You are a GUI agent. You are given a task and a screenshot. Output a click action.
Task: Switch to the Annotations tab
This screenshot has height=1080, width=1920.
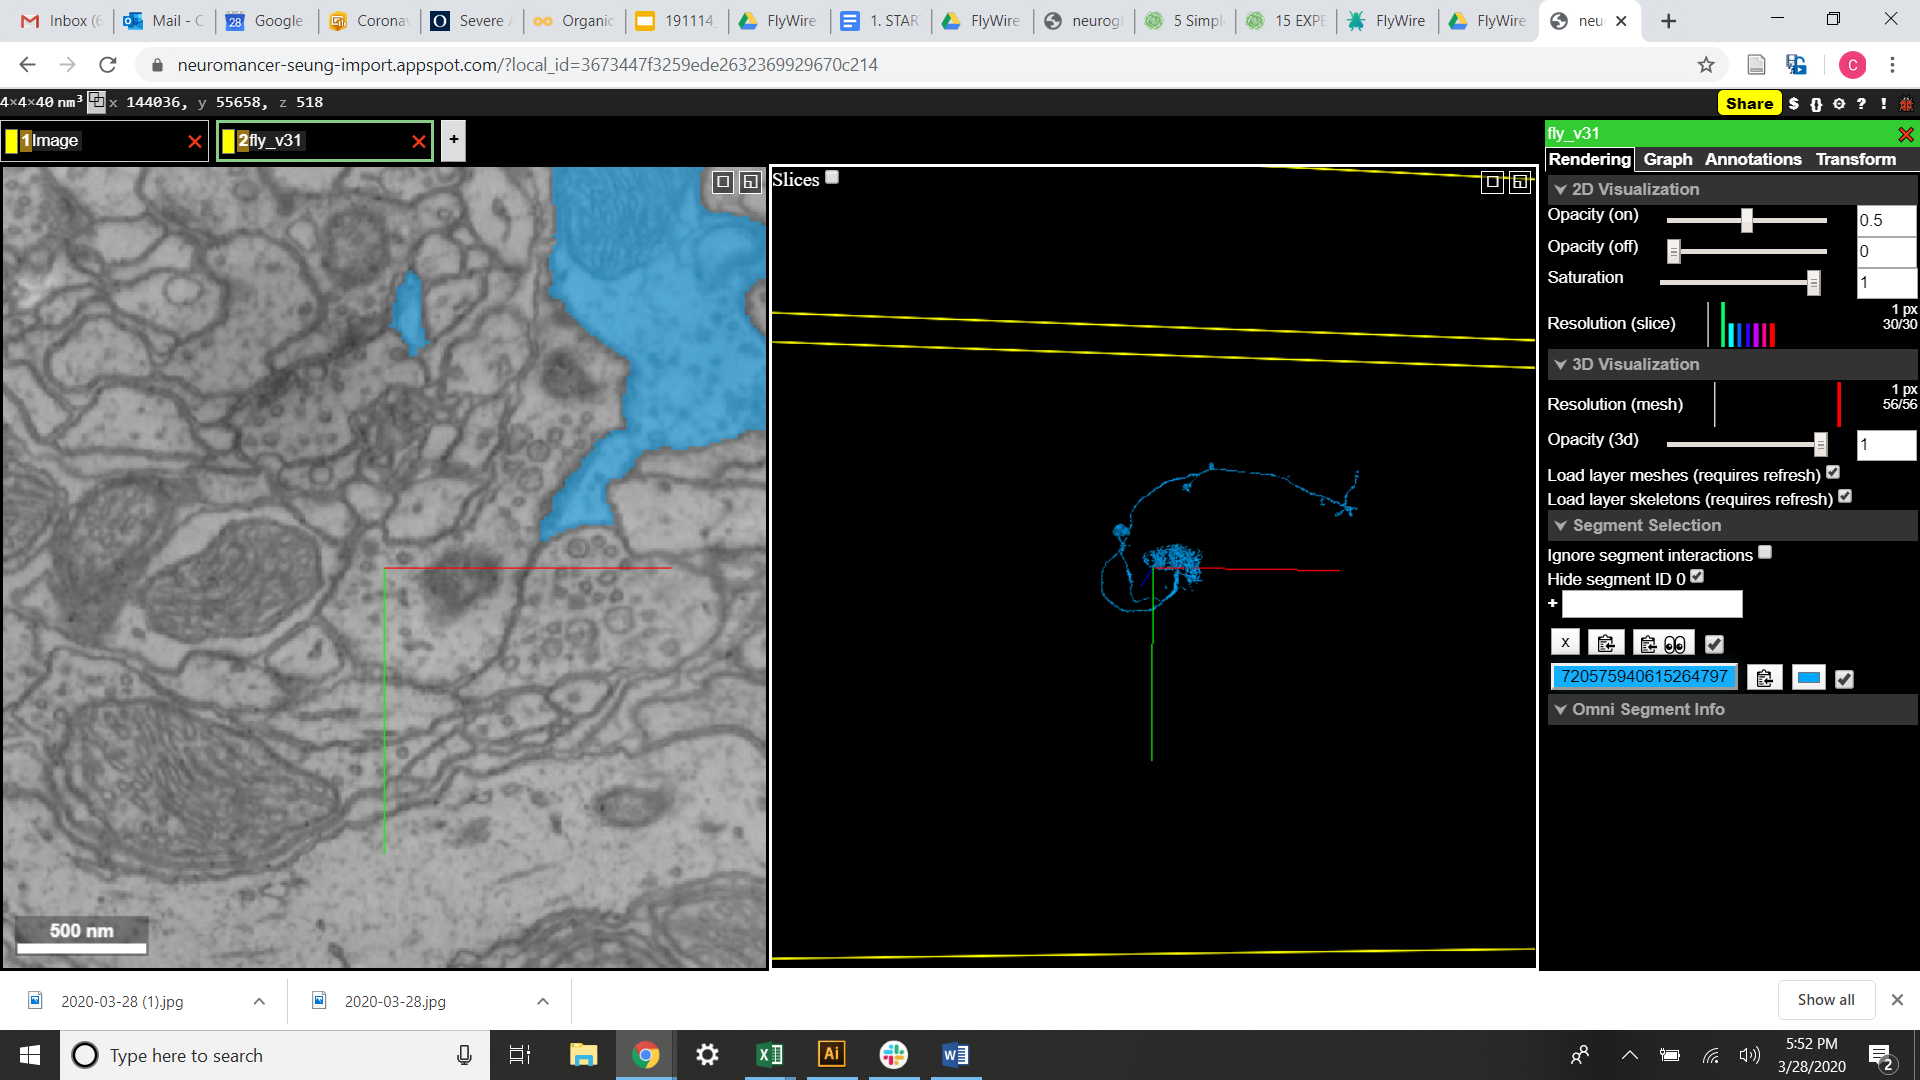pos(1753,159)
